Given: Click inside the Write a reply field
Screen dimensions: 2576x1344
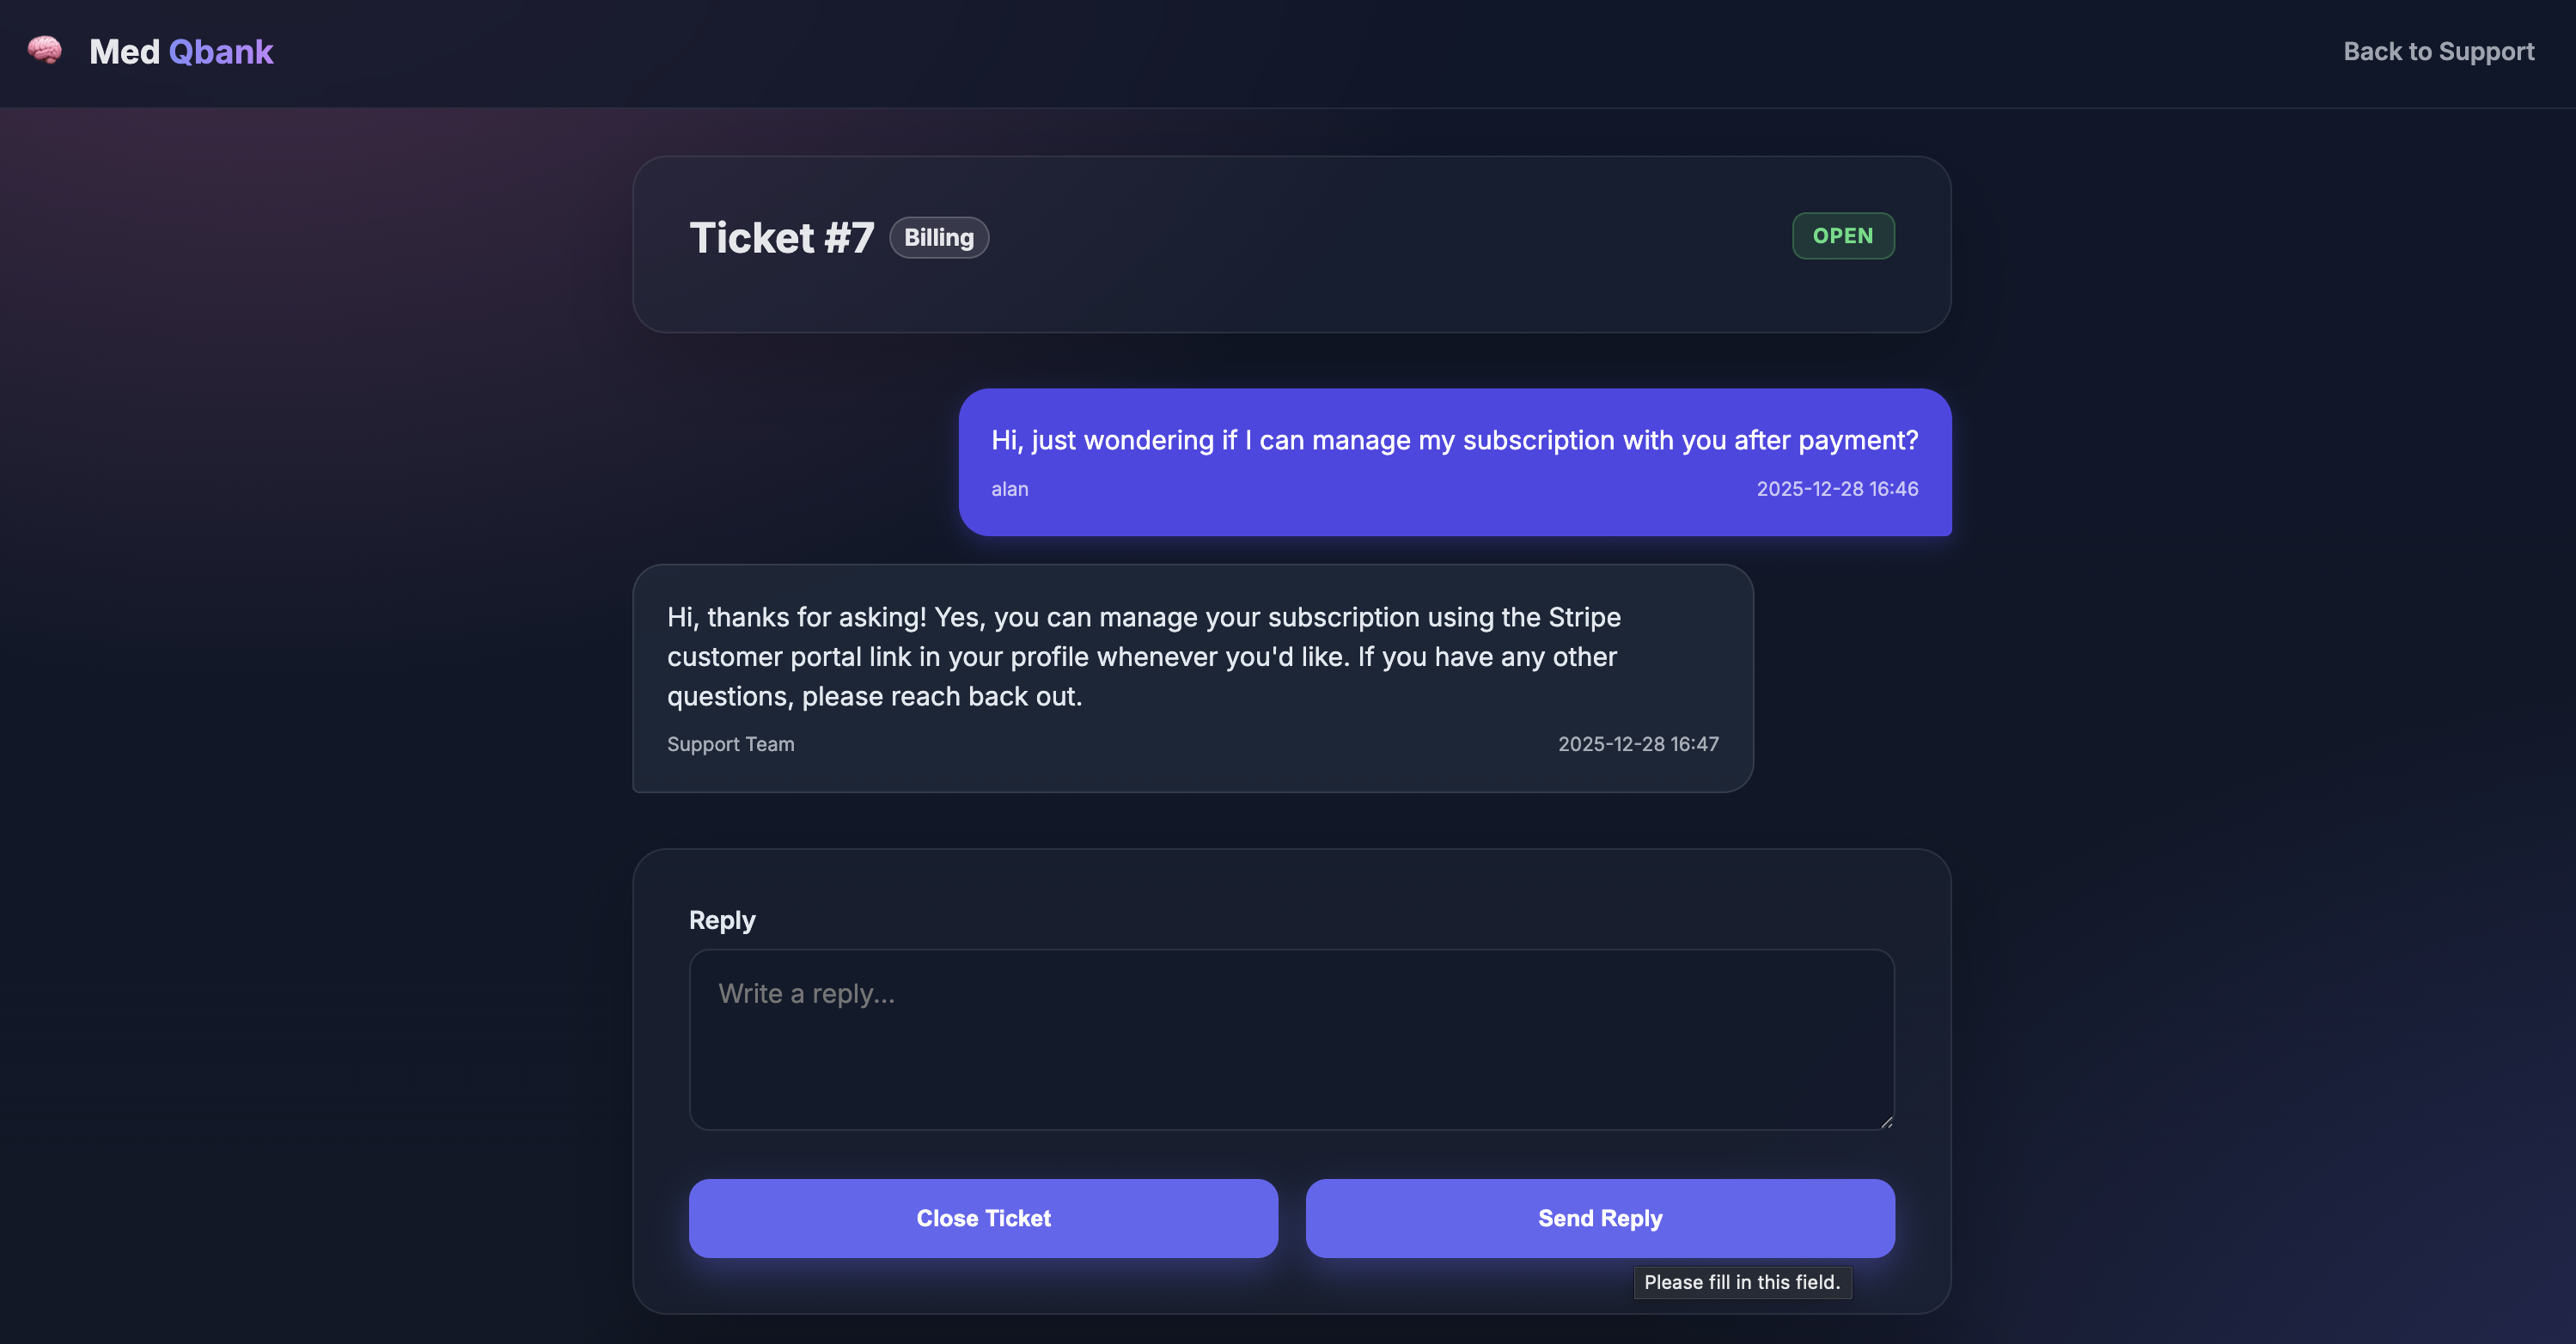Looking at the screenshot, I should point(1291,1040).
